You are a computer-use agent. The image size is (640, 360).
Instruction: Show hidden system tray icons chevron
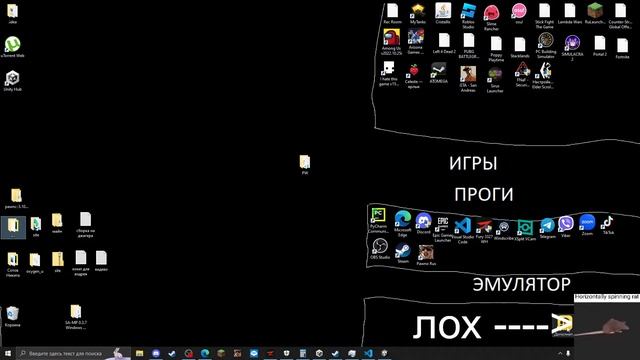[x=560, y=353]
